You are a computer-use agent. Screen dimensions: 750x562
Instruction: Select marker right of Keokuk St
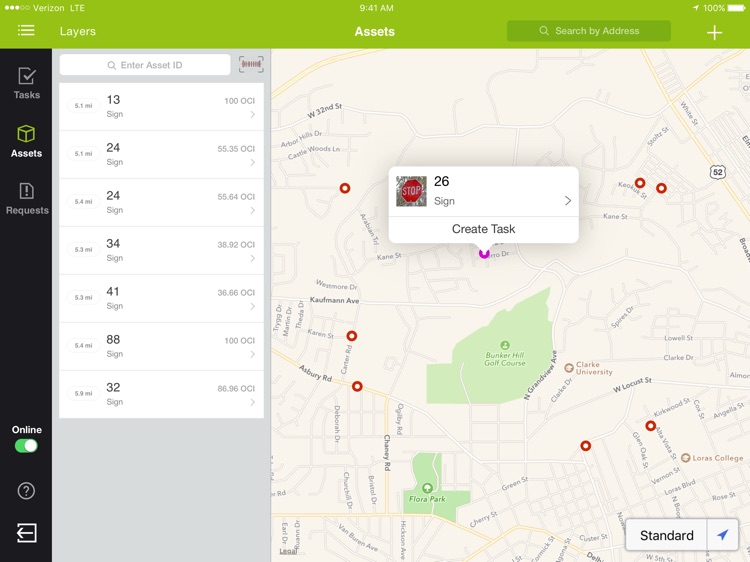tap(661, 188)
